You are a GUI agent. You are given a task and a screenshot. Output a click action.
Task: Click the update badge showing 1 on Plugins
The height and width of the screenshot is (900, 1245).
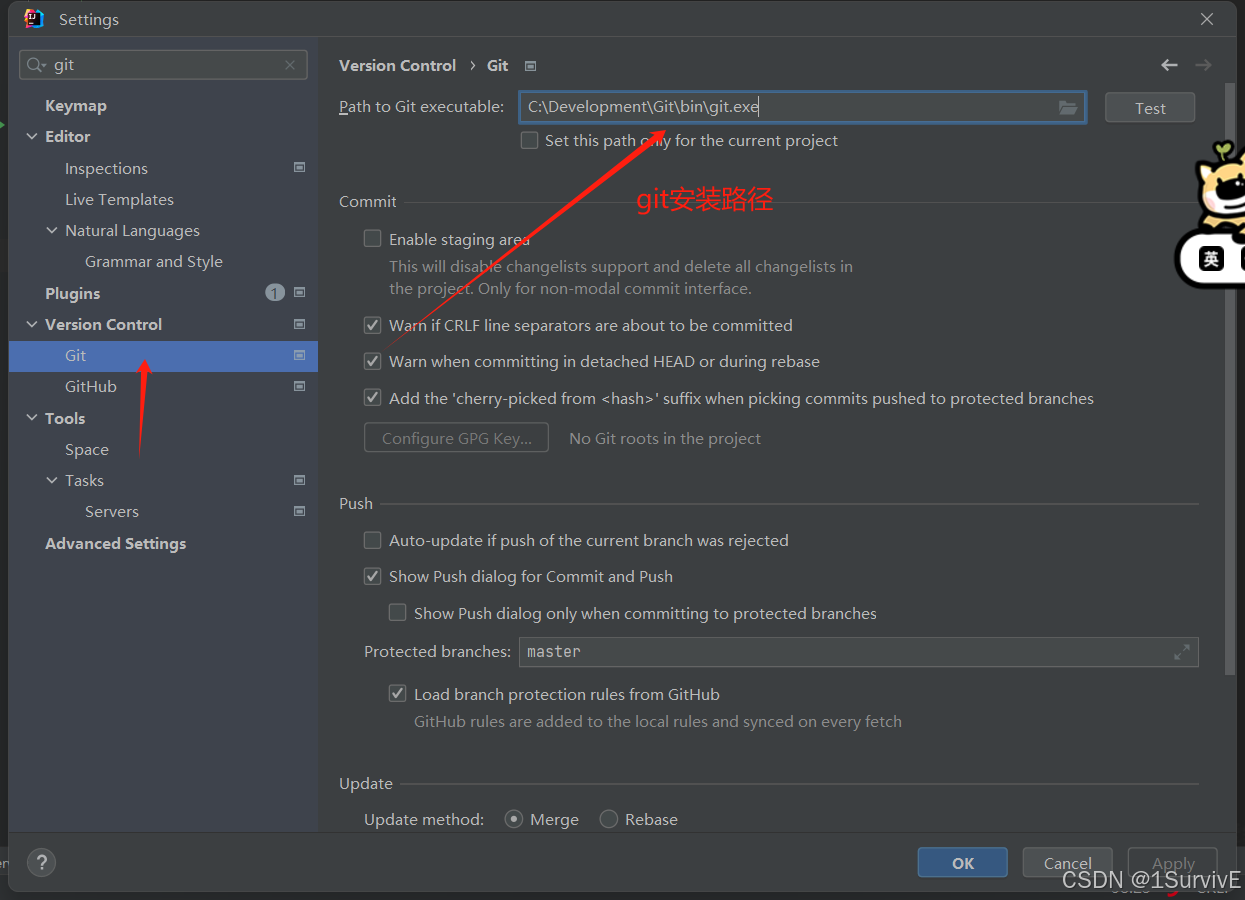(x=275, y=293)
